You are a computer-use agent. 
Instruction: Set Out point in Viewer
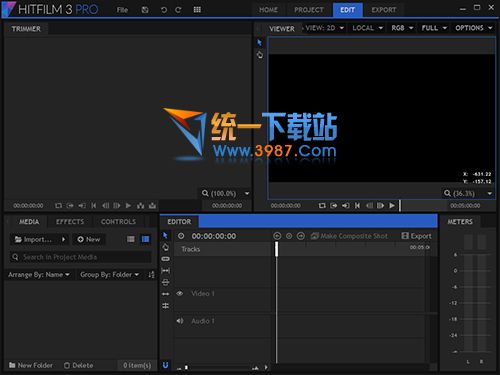pyautogui.click(x=346, y=206)
